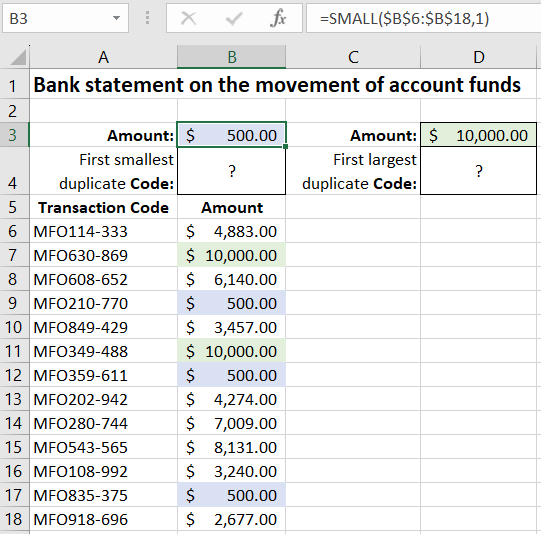Select column D header
This screenshot has width=541, height=534.
(479, 57)
